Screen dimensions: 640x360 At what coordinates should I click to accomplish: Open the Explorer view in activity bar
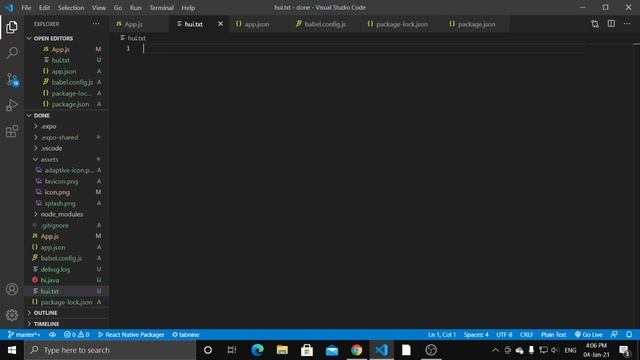click(12, 27)
